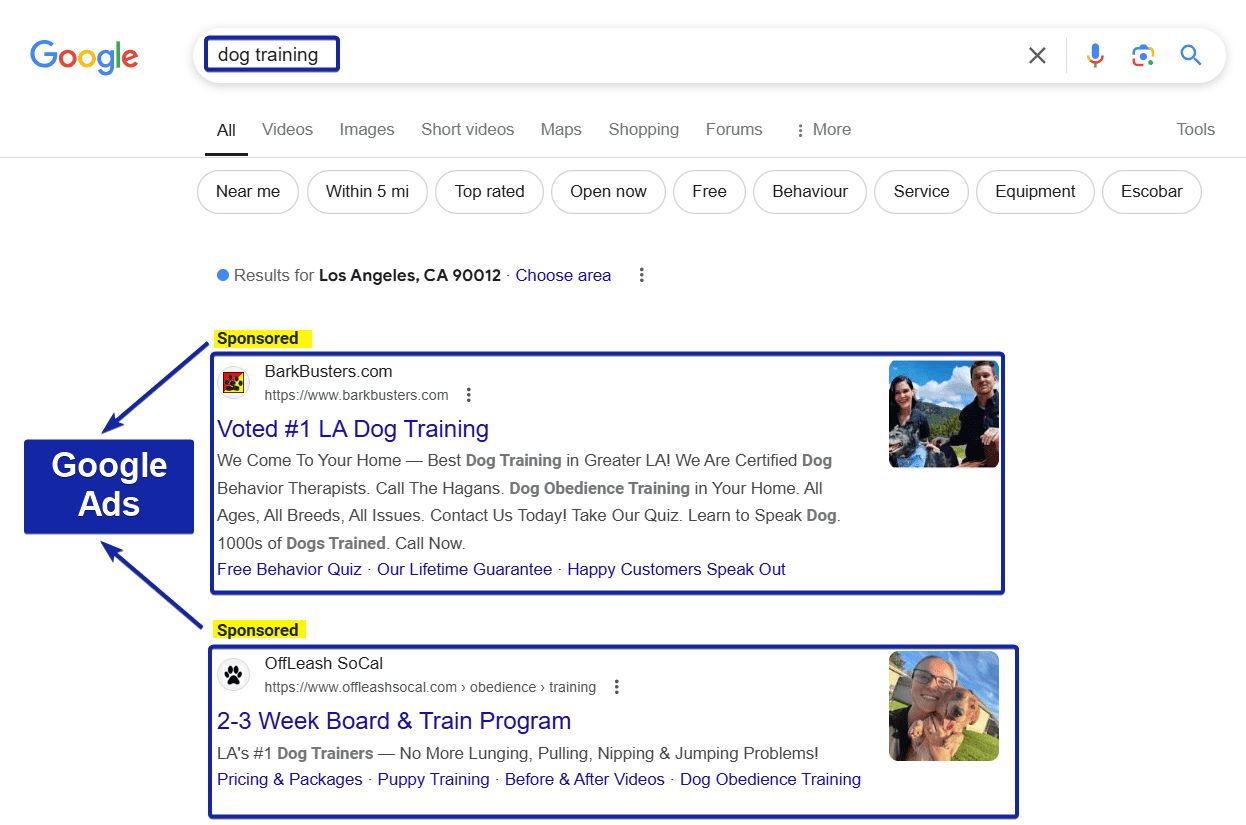This screenshot has height=825, width=1246.
Task: Enable the Near me filter
Action: (x=247, y=191)
